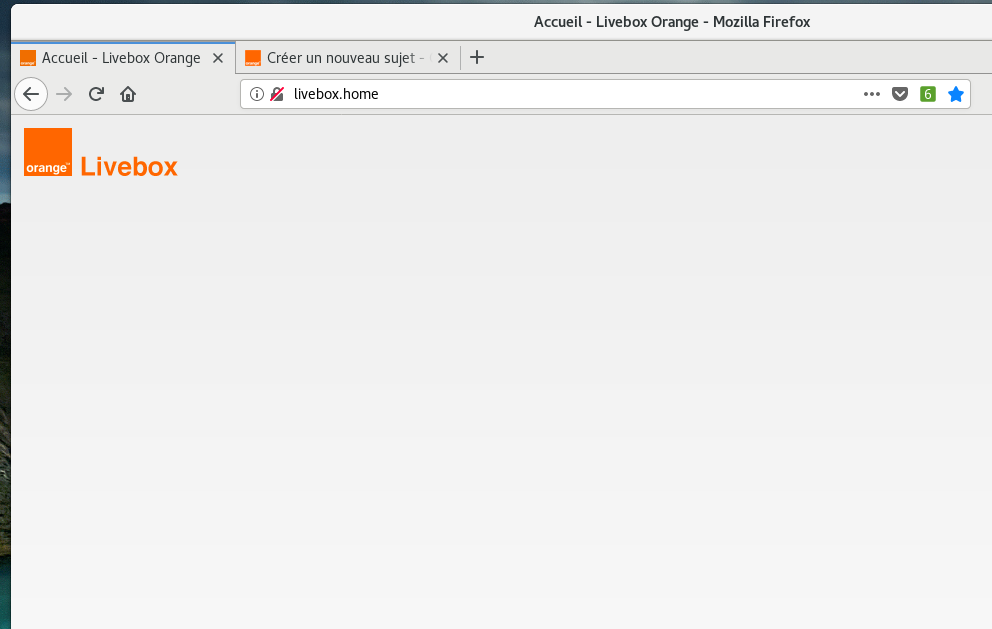The width and height of the screenshot is (992, 629).
Task: Click the forward navigation arrow
Action: tap(64, 94)
